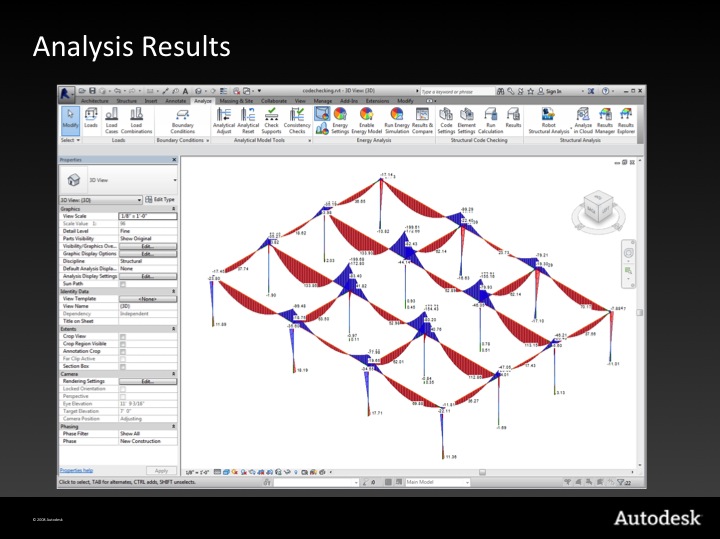
Task: Toggle the Locked Orientation checkbox
Action: coord(123,389)
